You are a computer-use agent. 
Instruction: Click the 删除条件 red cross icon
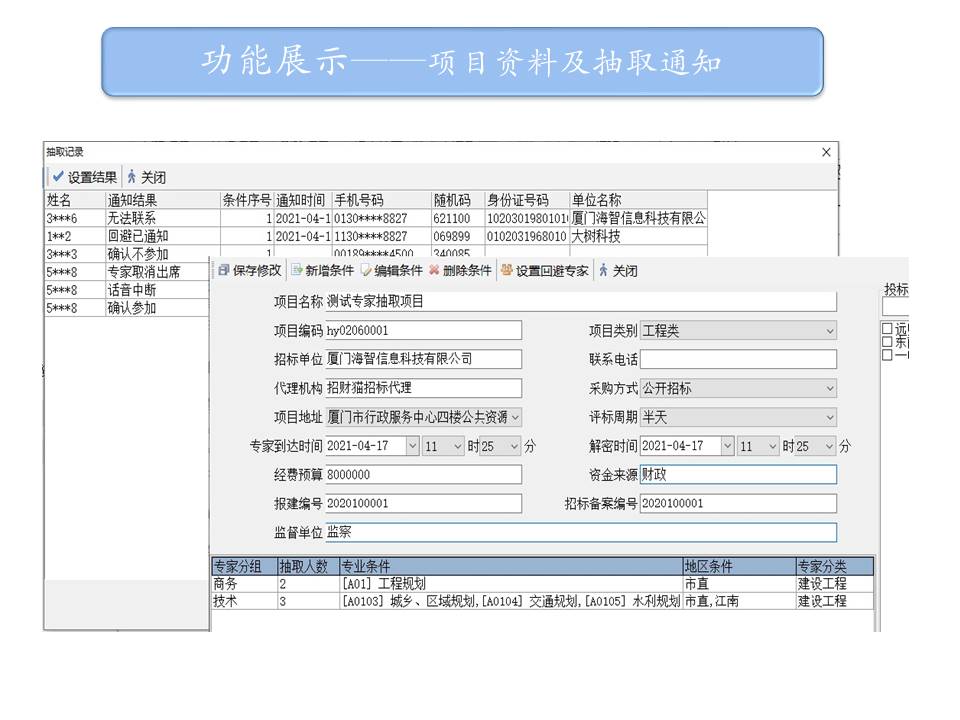(x=434, y=270)
